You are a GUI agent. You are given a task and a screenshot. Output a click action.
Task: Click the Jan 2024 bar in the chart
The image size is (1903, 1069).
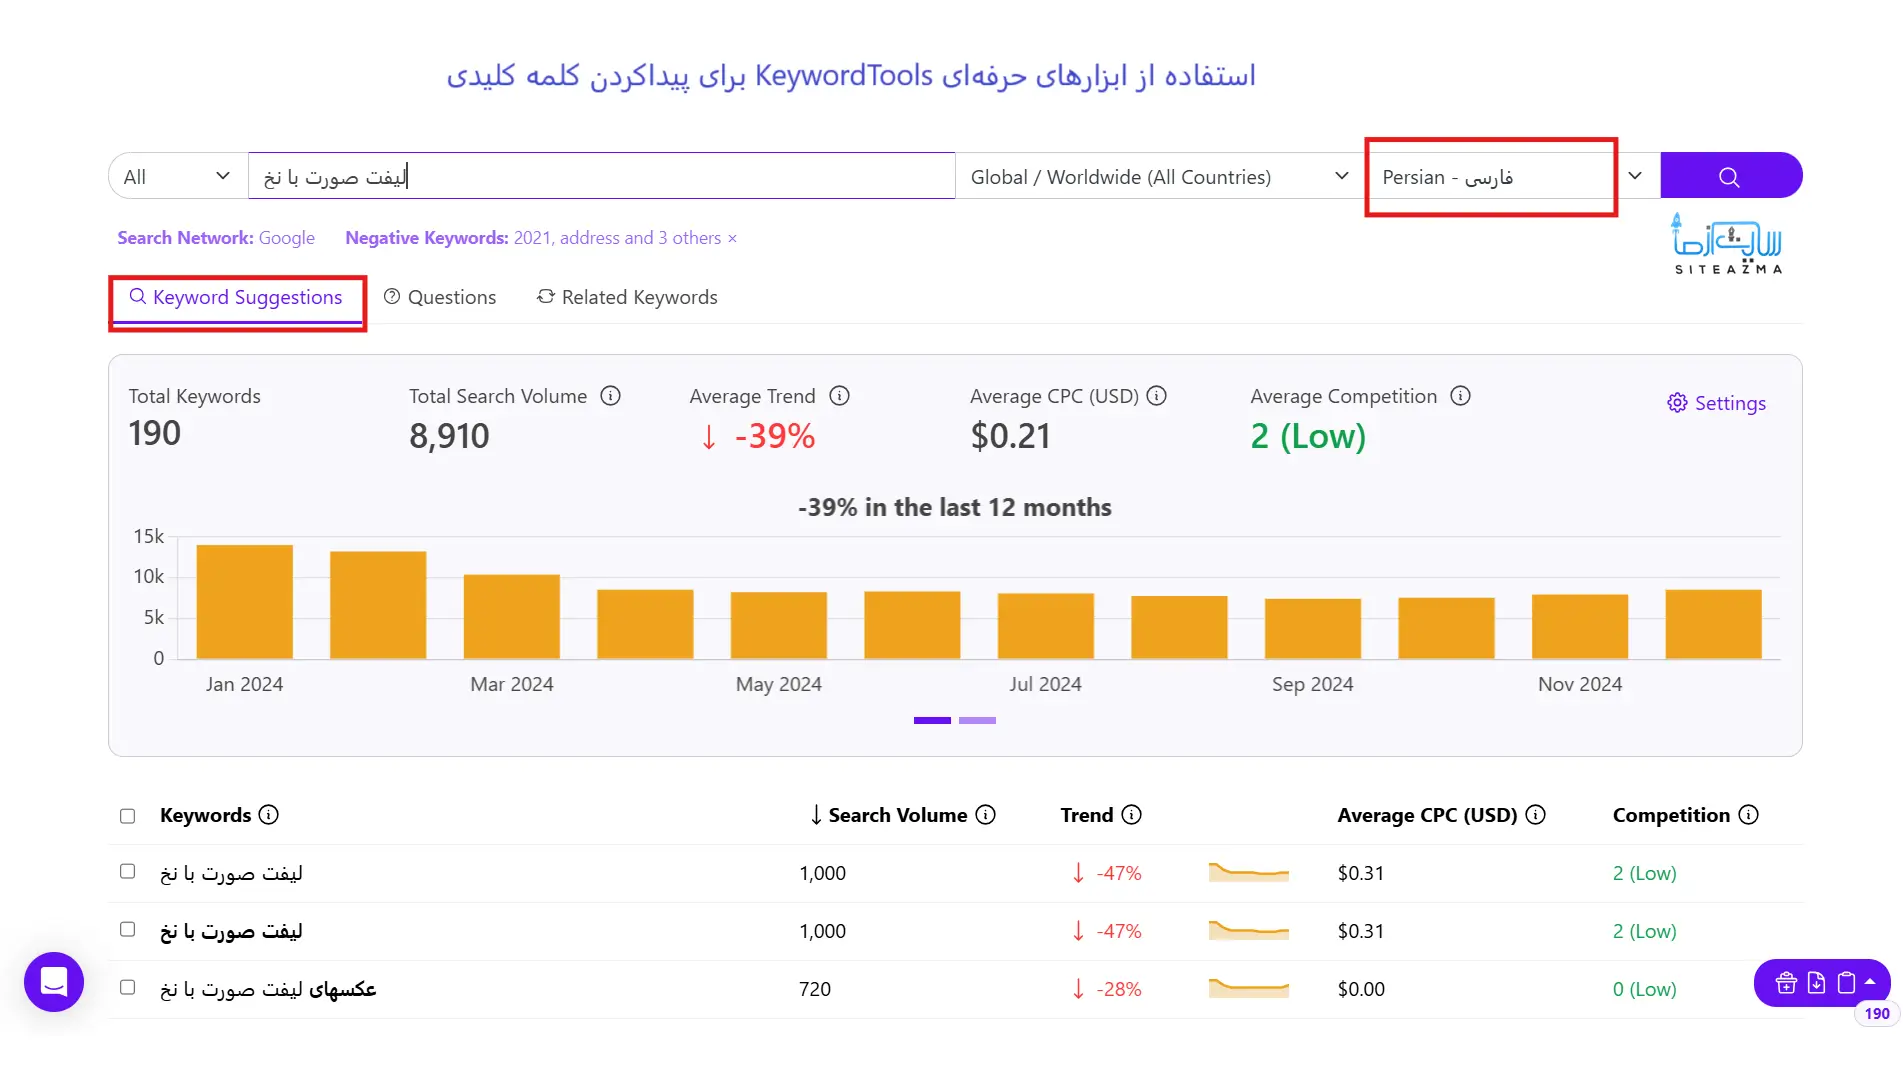244,601
